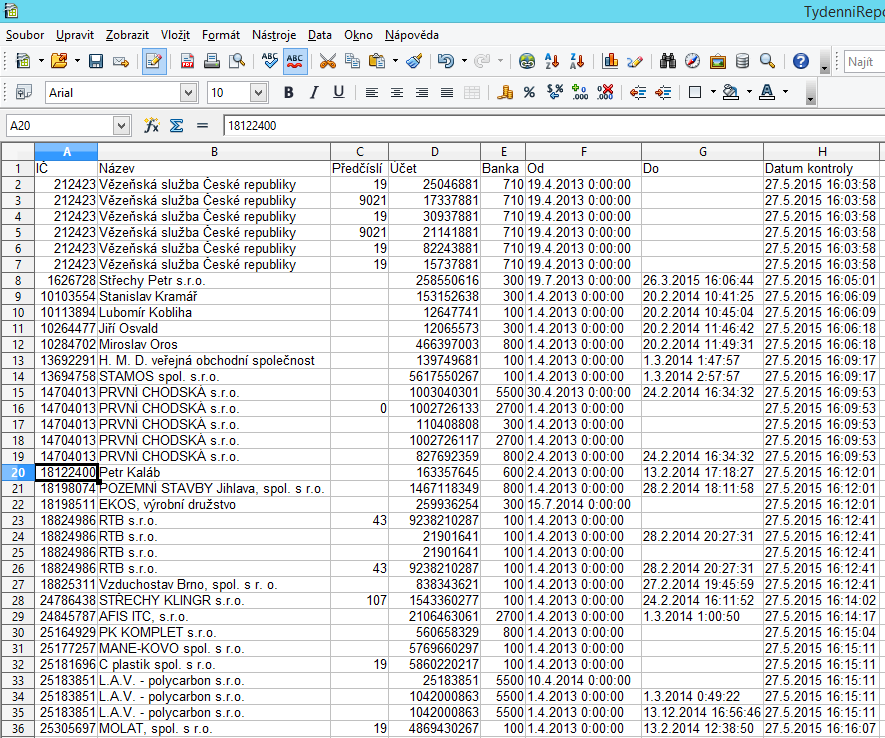Screen dimensions: 885x738
Task: Open the Font Size dropdown
Action: (x=258, y=93)
